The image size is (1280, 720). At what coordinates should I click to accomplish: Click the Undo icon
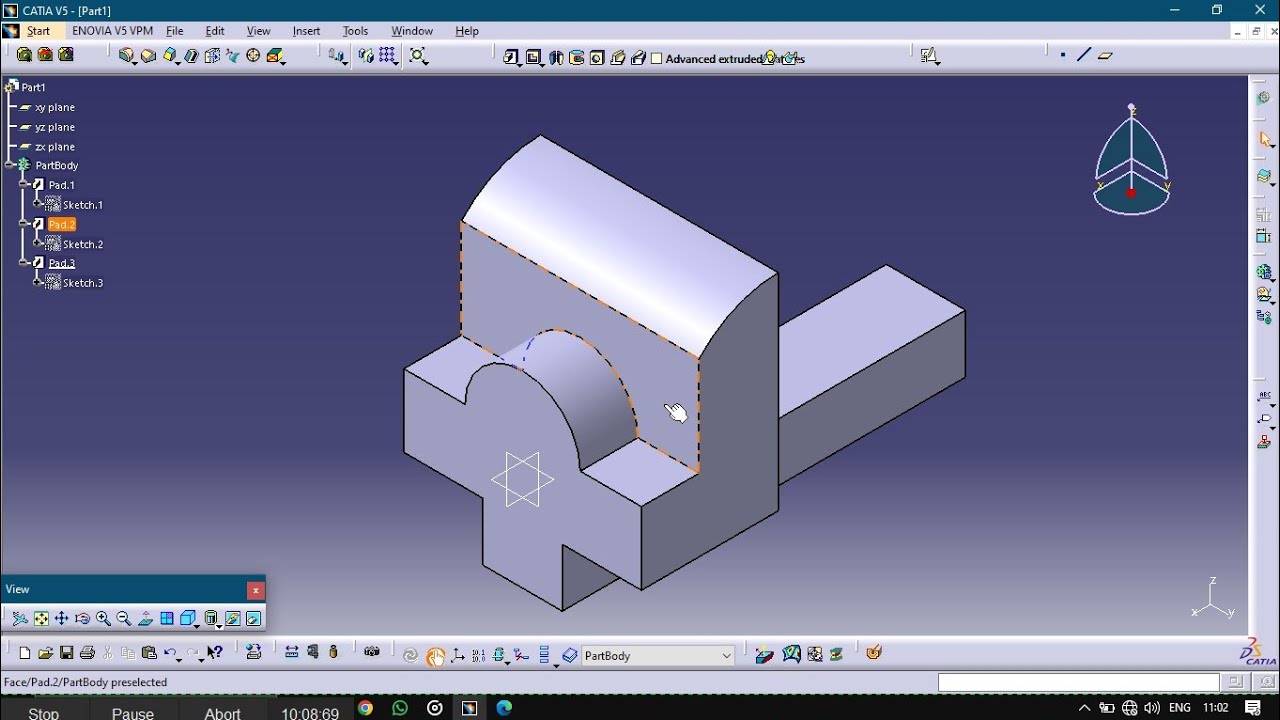tap(171, 653)
